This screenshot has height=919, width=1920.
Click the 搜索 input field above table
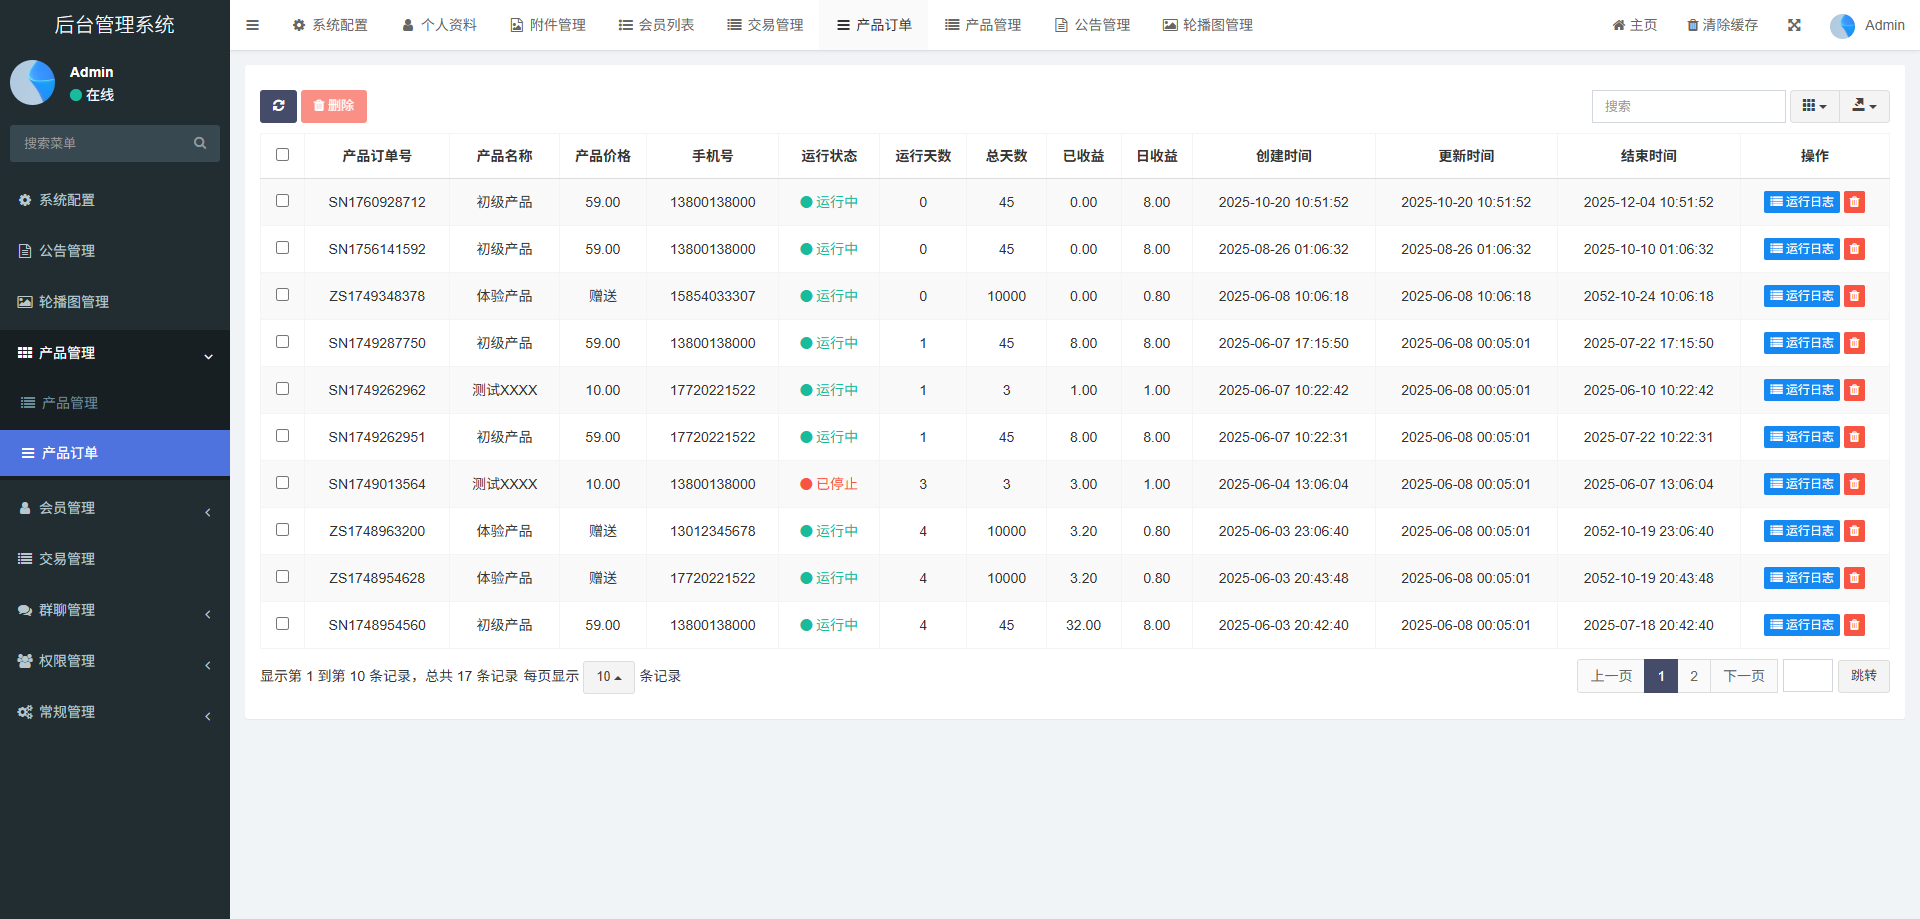(1688, 106)
